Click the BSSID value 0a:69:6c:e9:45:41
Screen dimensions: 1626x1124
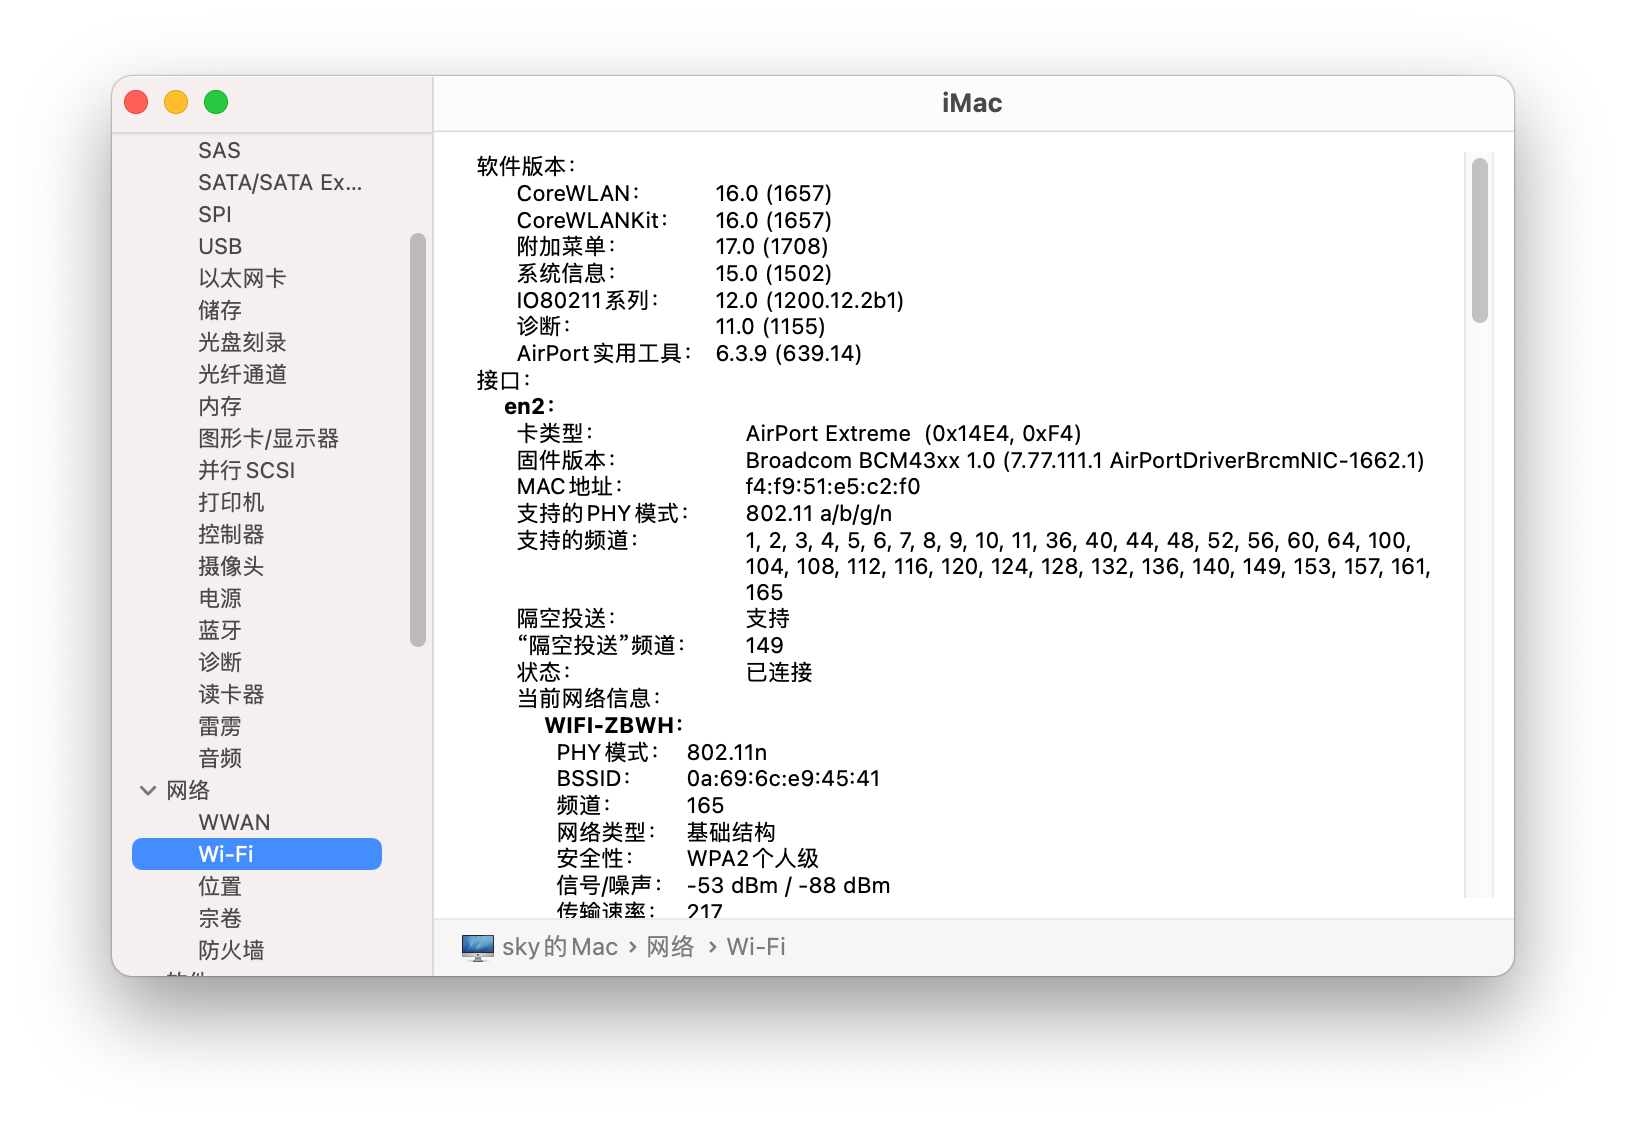[x=783, y=779]
